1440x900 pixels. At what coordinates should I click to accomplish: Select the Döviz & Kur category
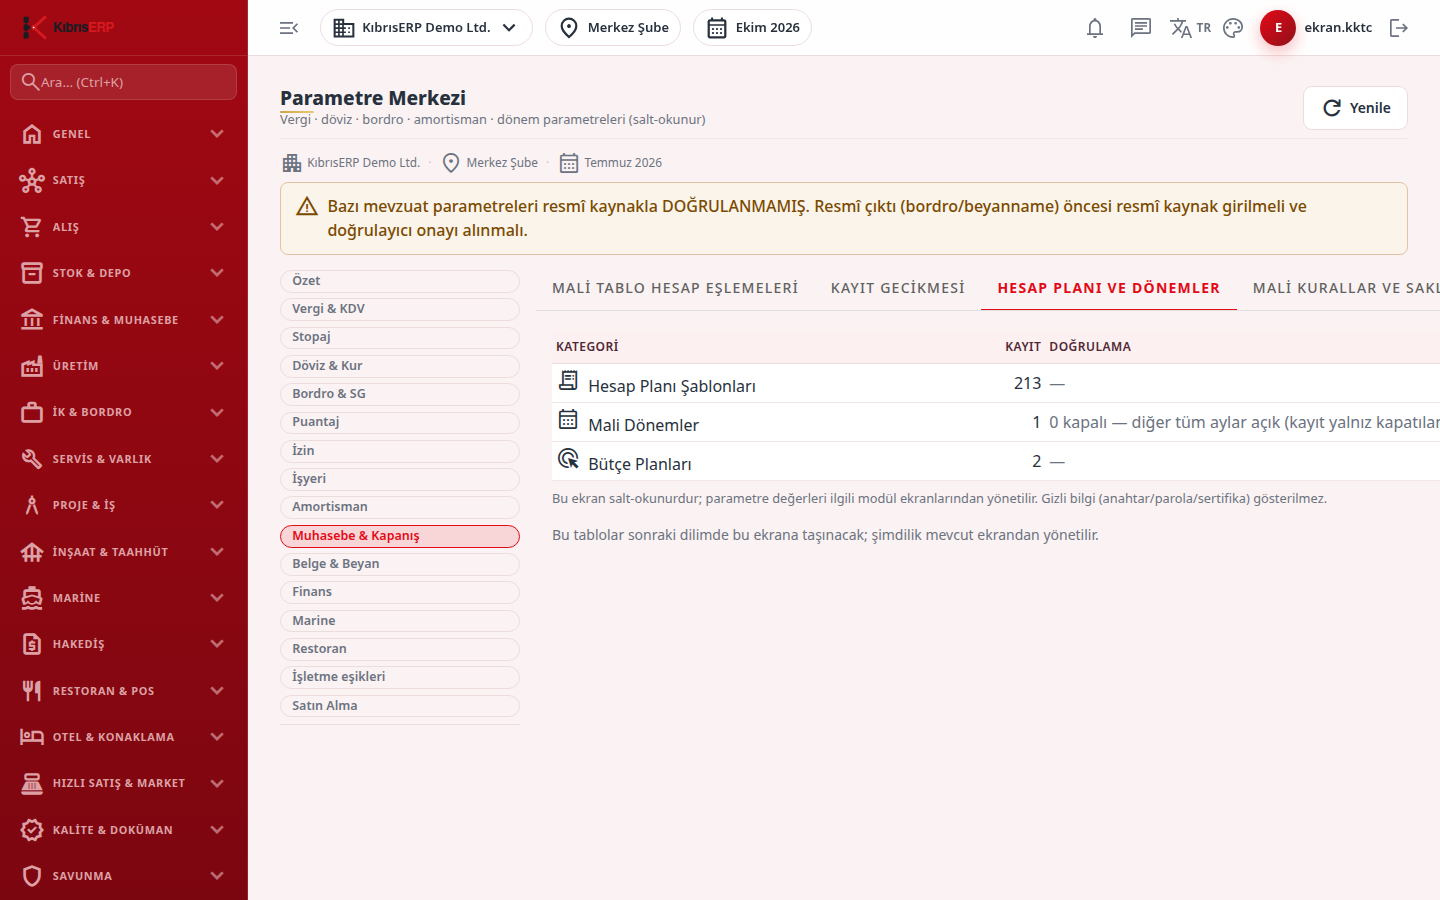point(400,366)
